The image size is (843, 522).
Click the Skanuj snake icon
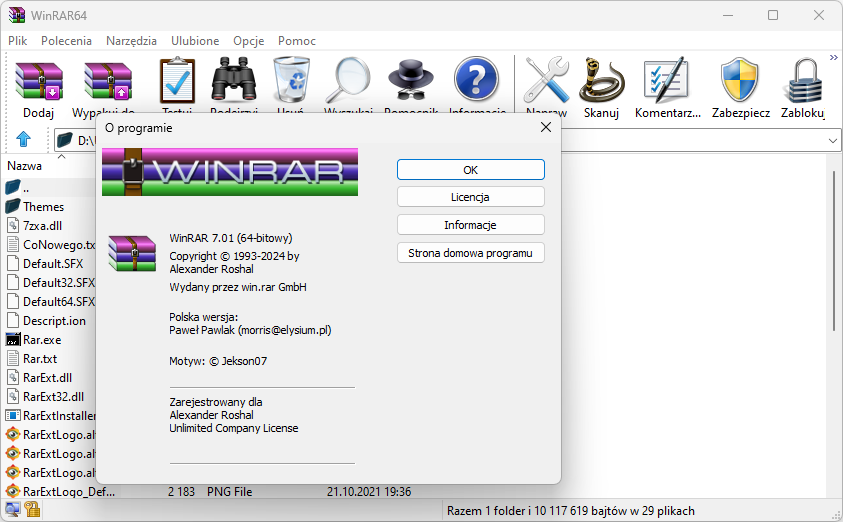point(602,80)
